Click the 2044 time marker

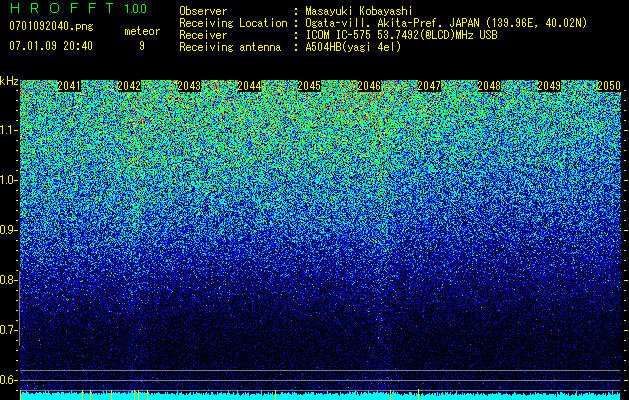coord(249,86)
